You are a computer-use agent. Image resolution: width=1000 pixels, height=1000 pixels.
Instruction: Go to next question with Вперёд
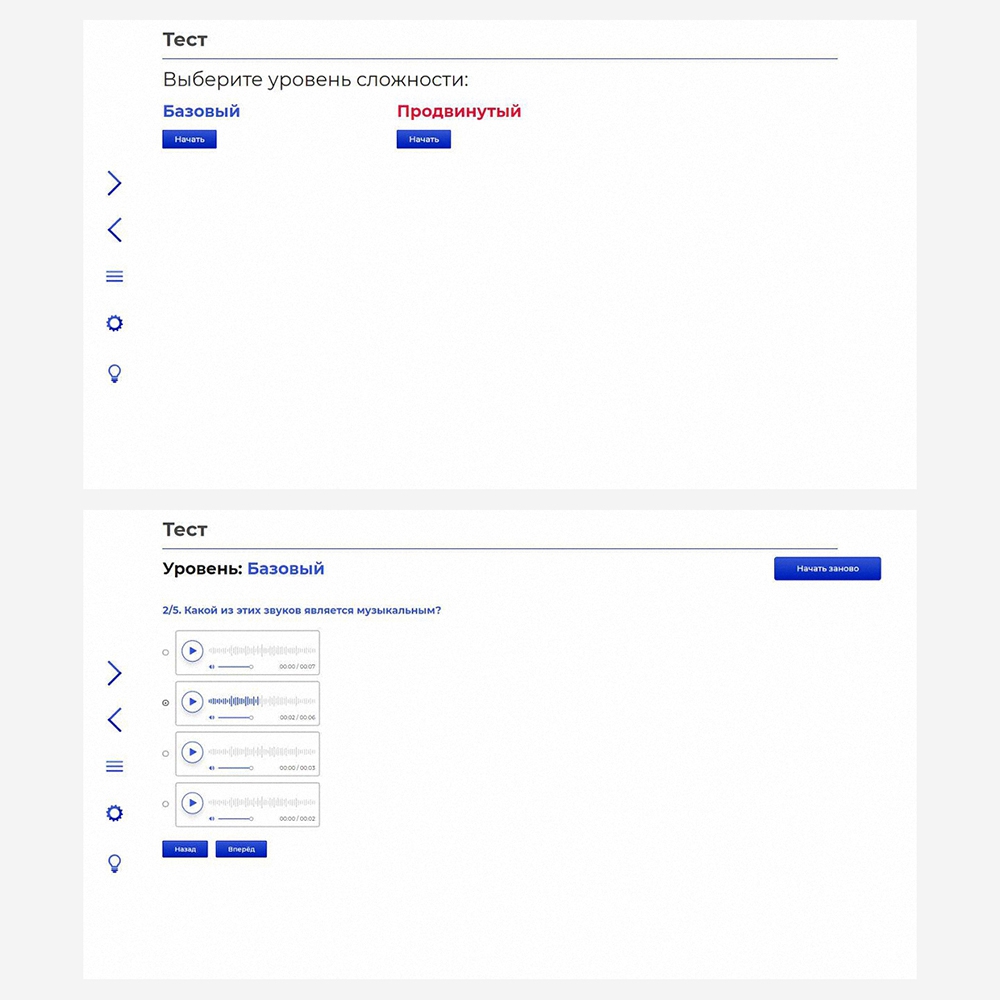(241, 849)
